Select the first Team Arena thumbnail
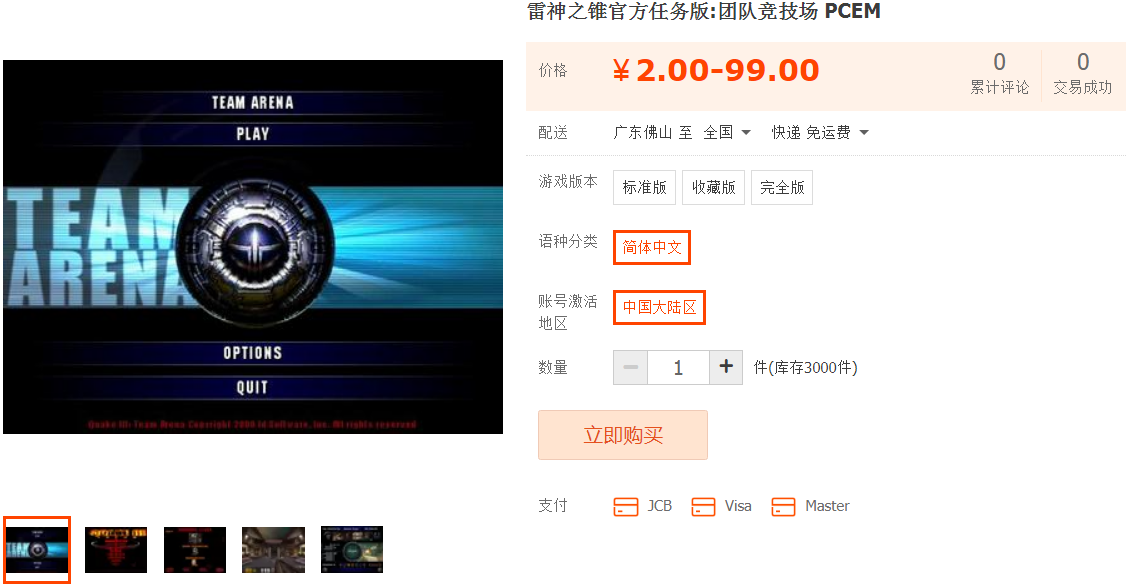The width and height of the screenshot is (1128, 587). 37,550
